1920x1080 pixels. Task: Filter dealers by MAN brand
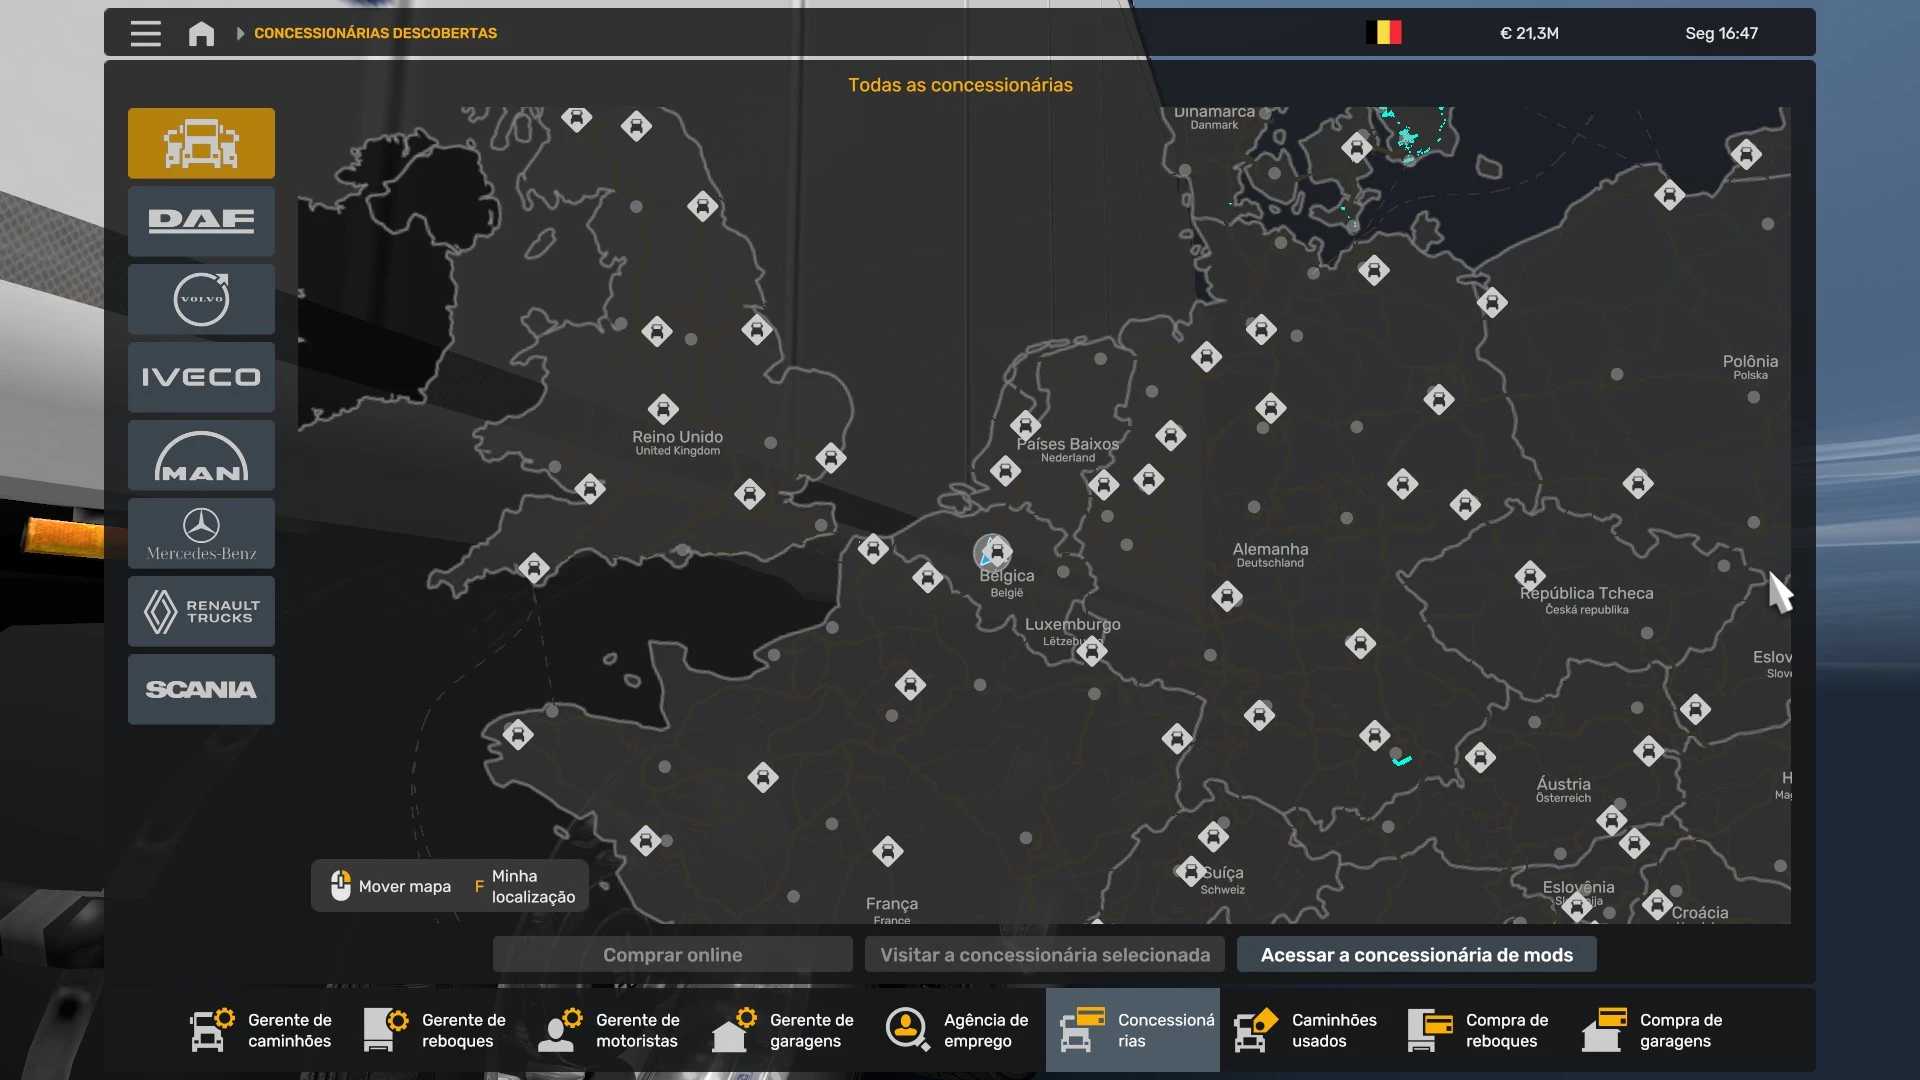pyautogui.click(x=201, y=455)
